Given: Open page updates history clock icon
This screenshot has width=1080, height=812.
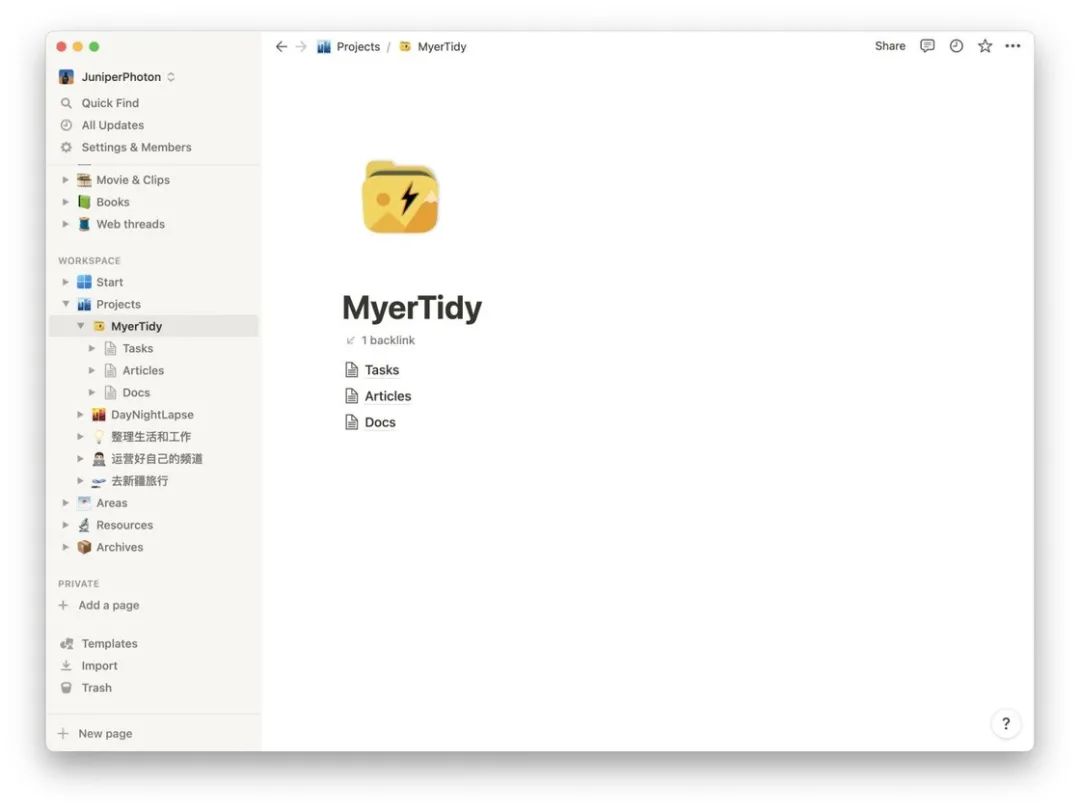Looking at the screenshot, I should [956, 45].
